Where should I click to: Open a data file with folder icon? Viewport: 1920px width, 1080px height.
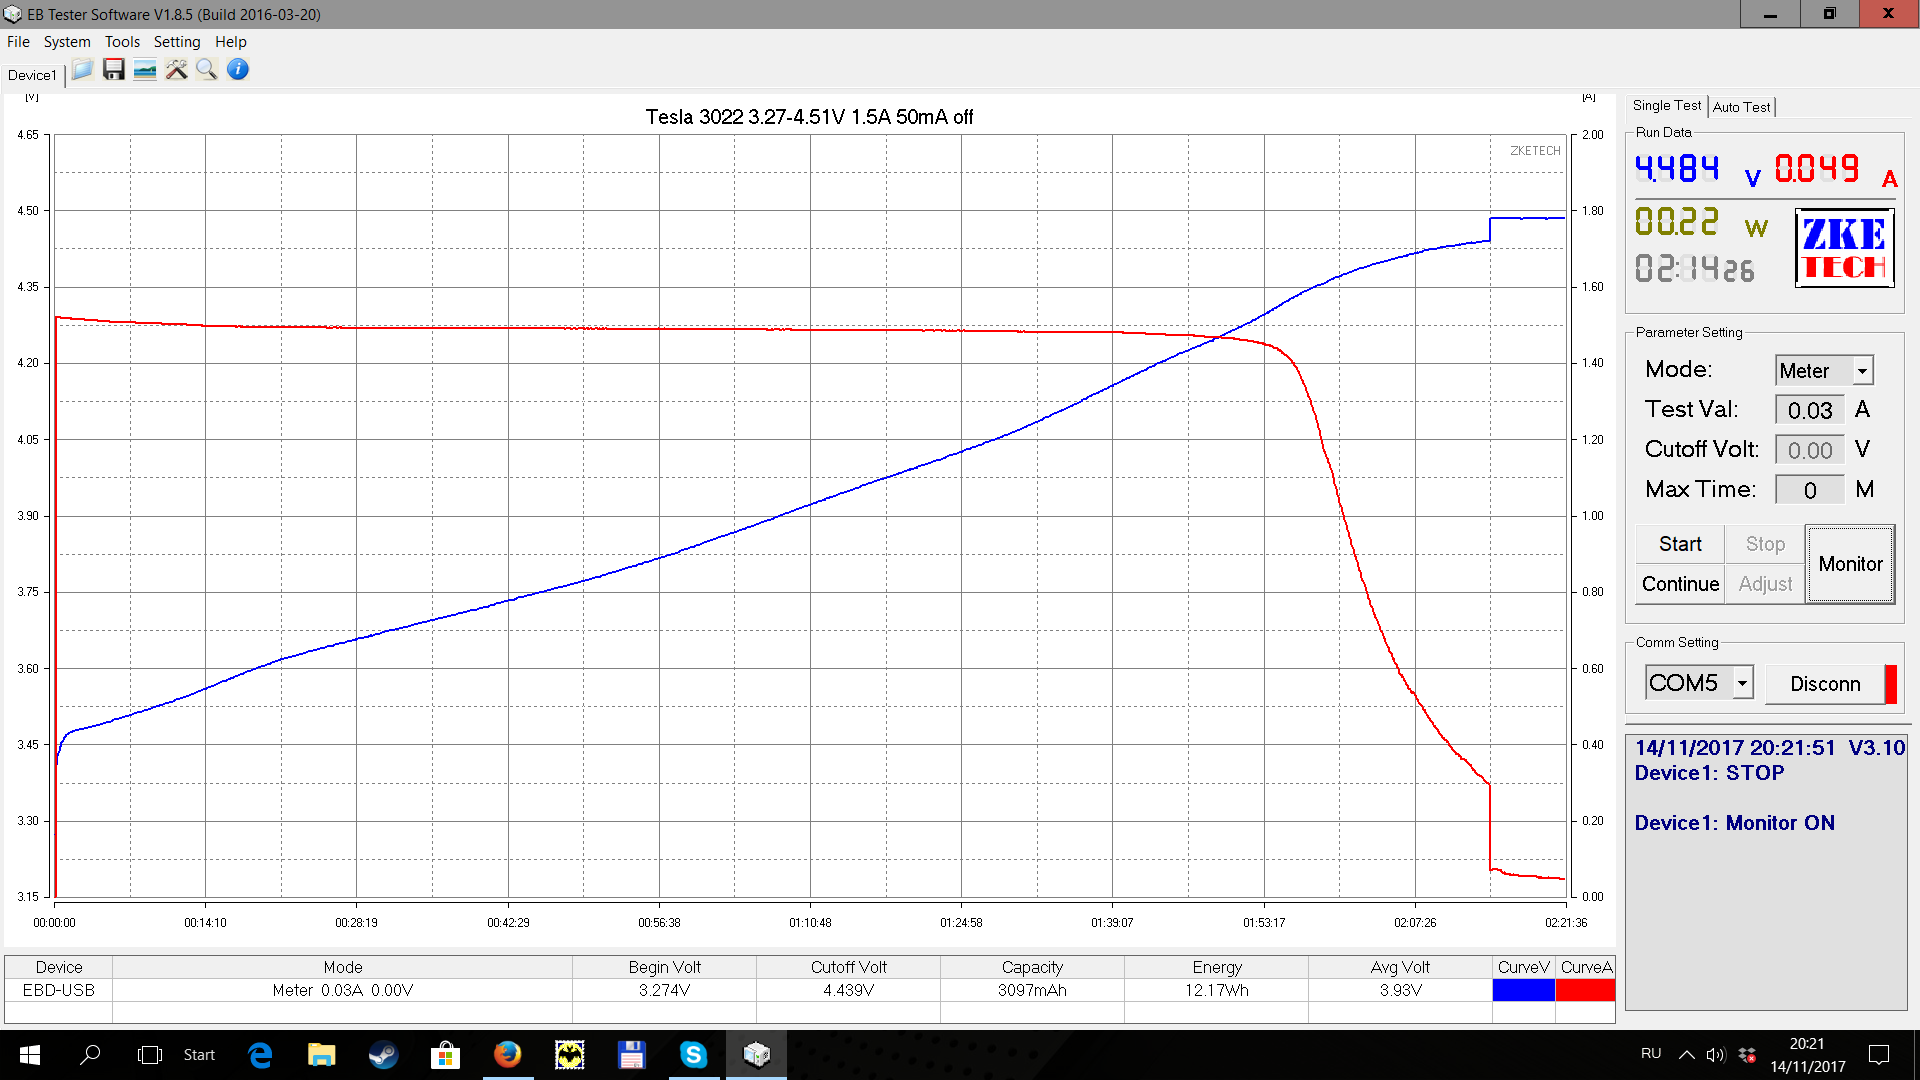pyautogui.click(x=82, y=70)
